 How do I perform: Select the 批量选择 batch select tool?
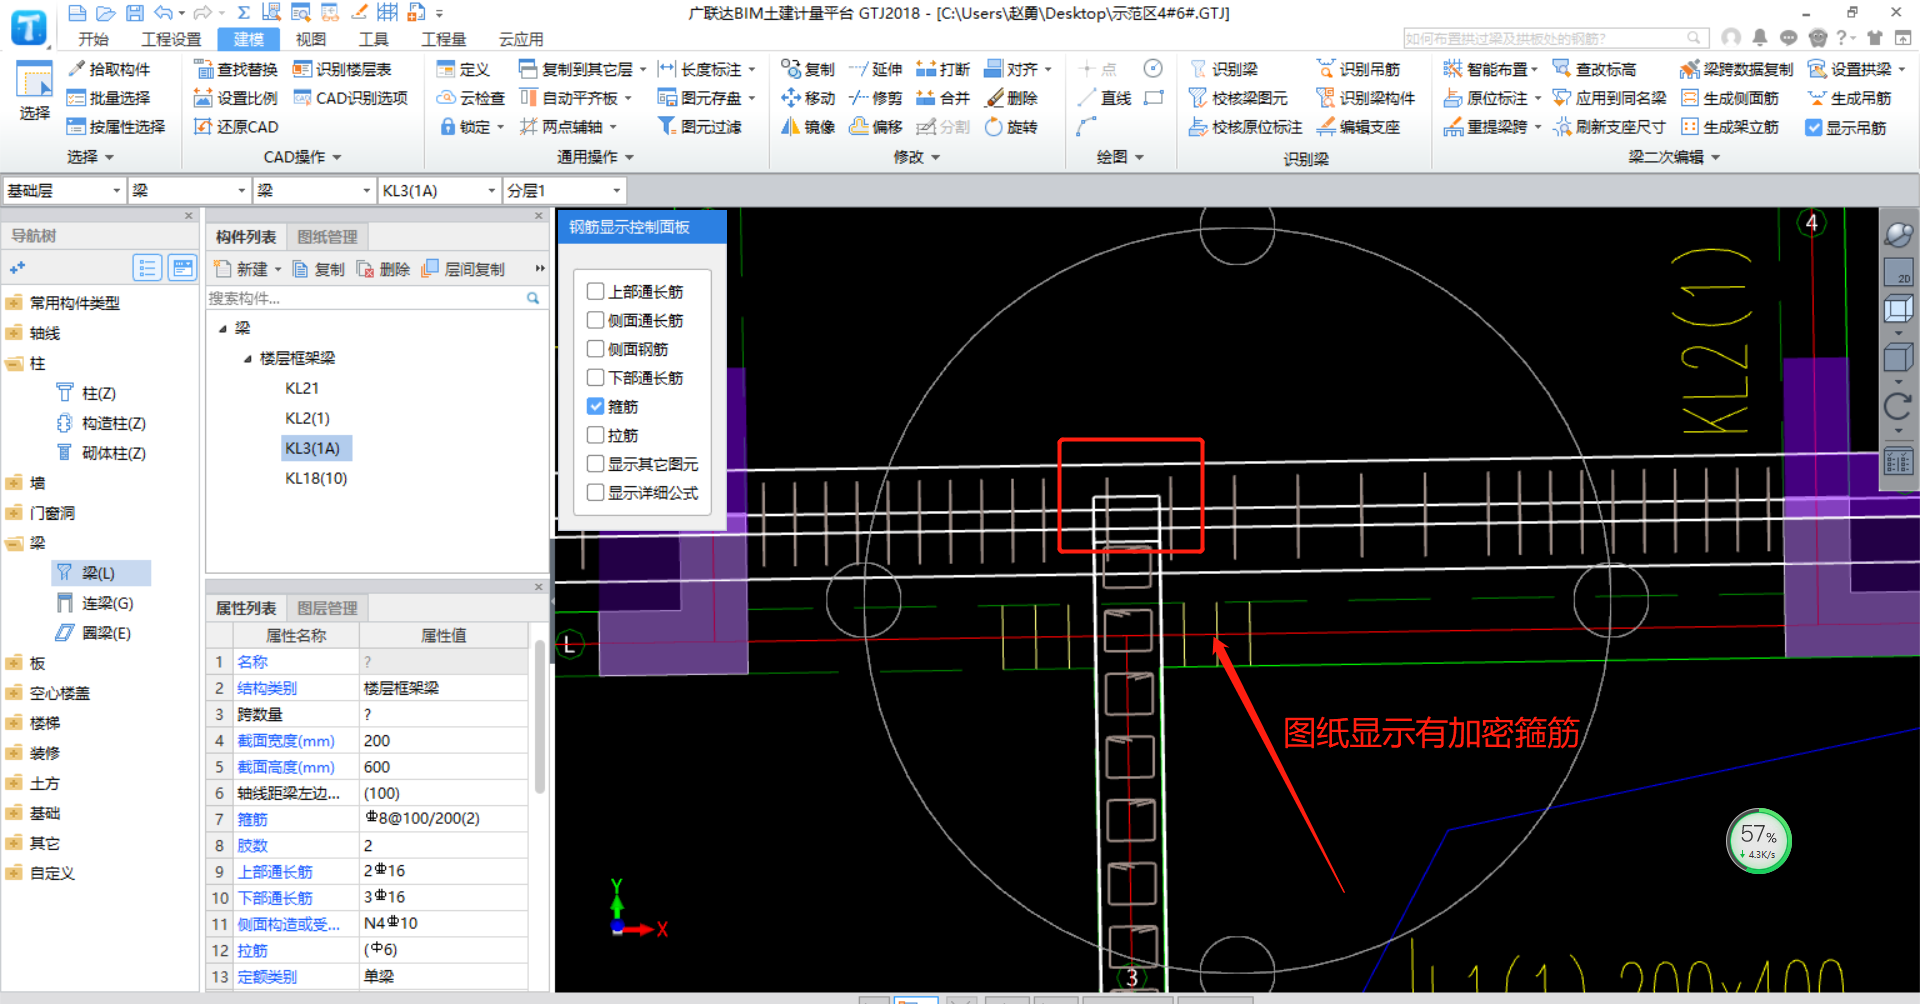click(x=109, y=98)
